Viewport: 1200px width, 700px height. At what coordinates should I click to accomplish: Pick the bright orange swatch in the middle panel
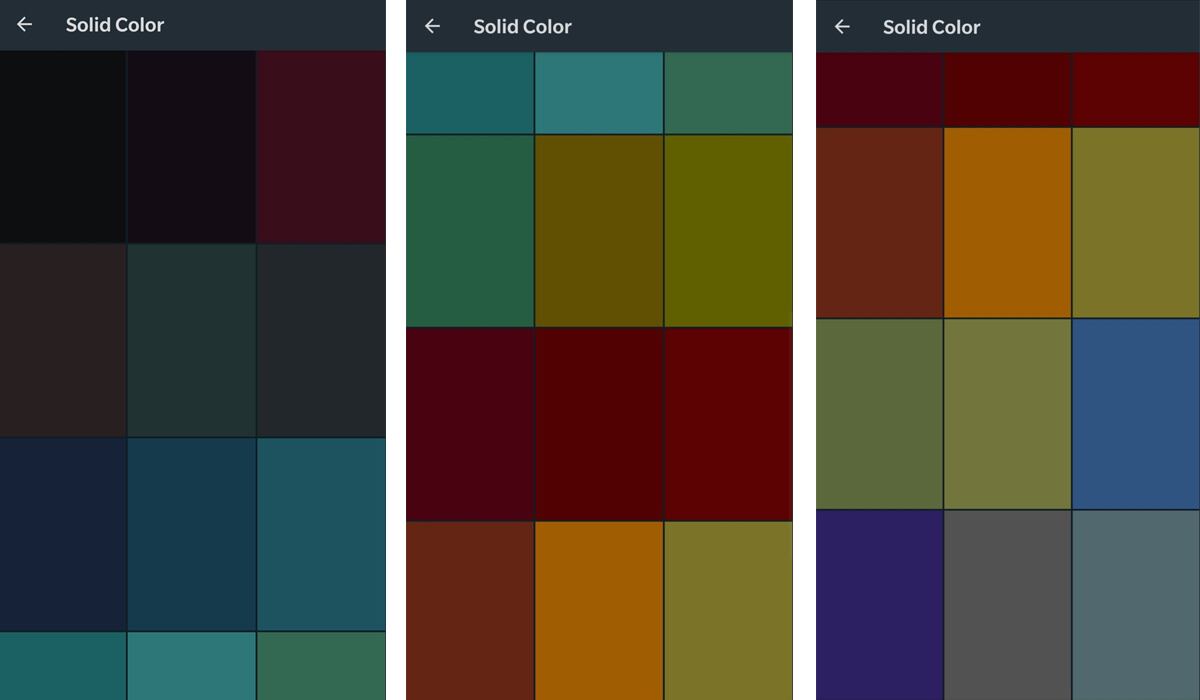pyautogui.click(x=598, y=610)
